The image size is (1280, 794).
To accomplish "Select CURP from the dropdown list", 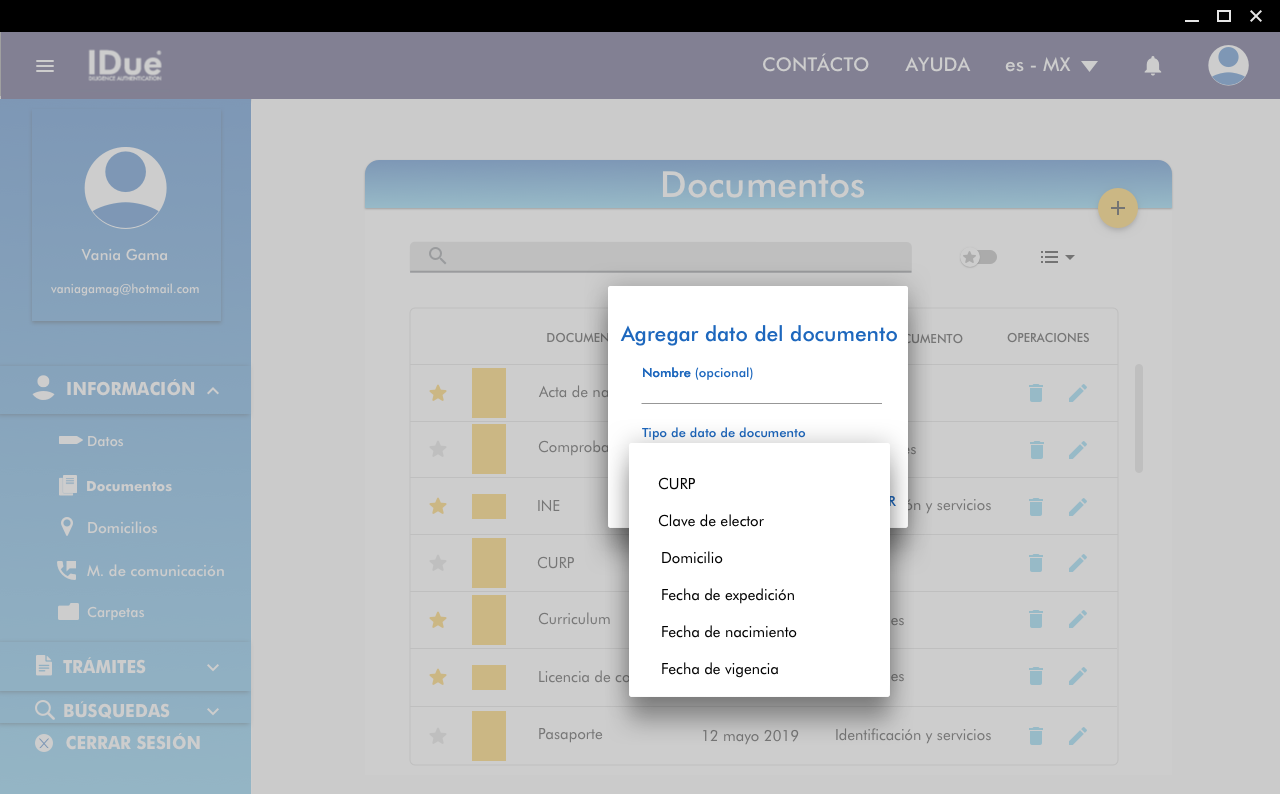I will click(x=677, y=484).
